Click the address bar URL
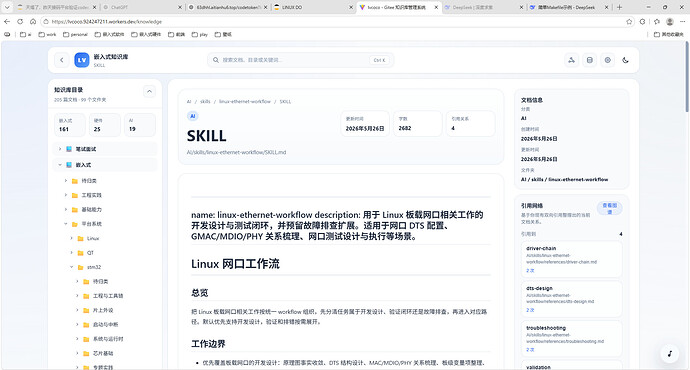 click(106, 22)
